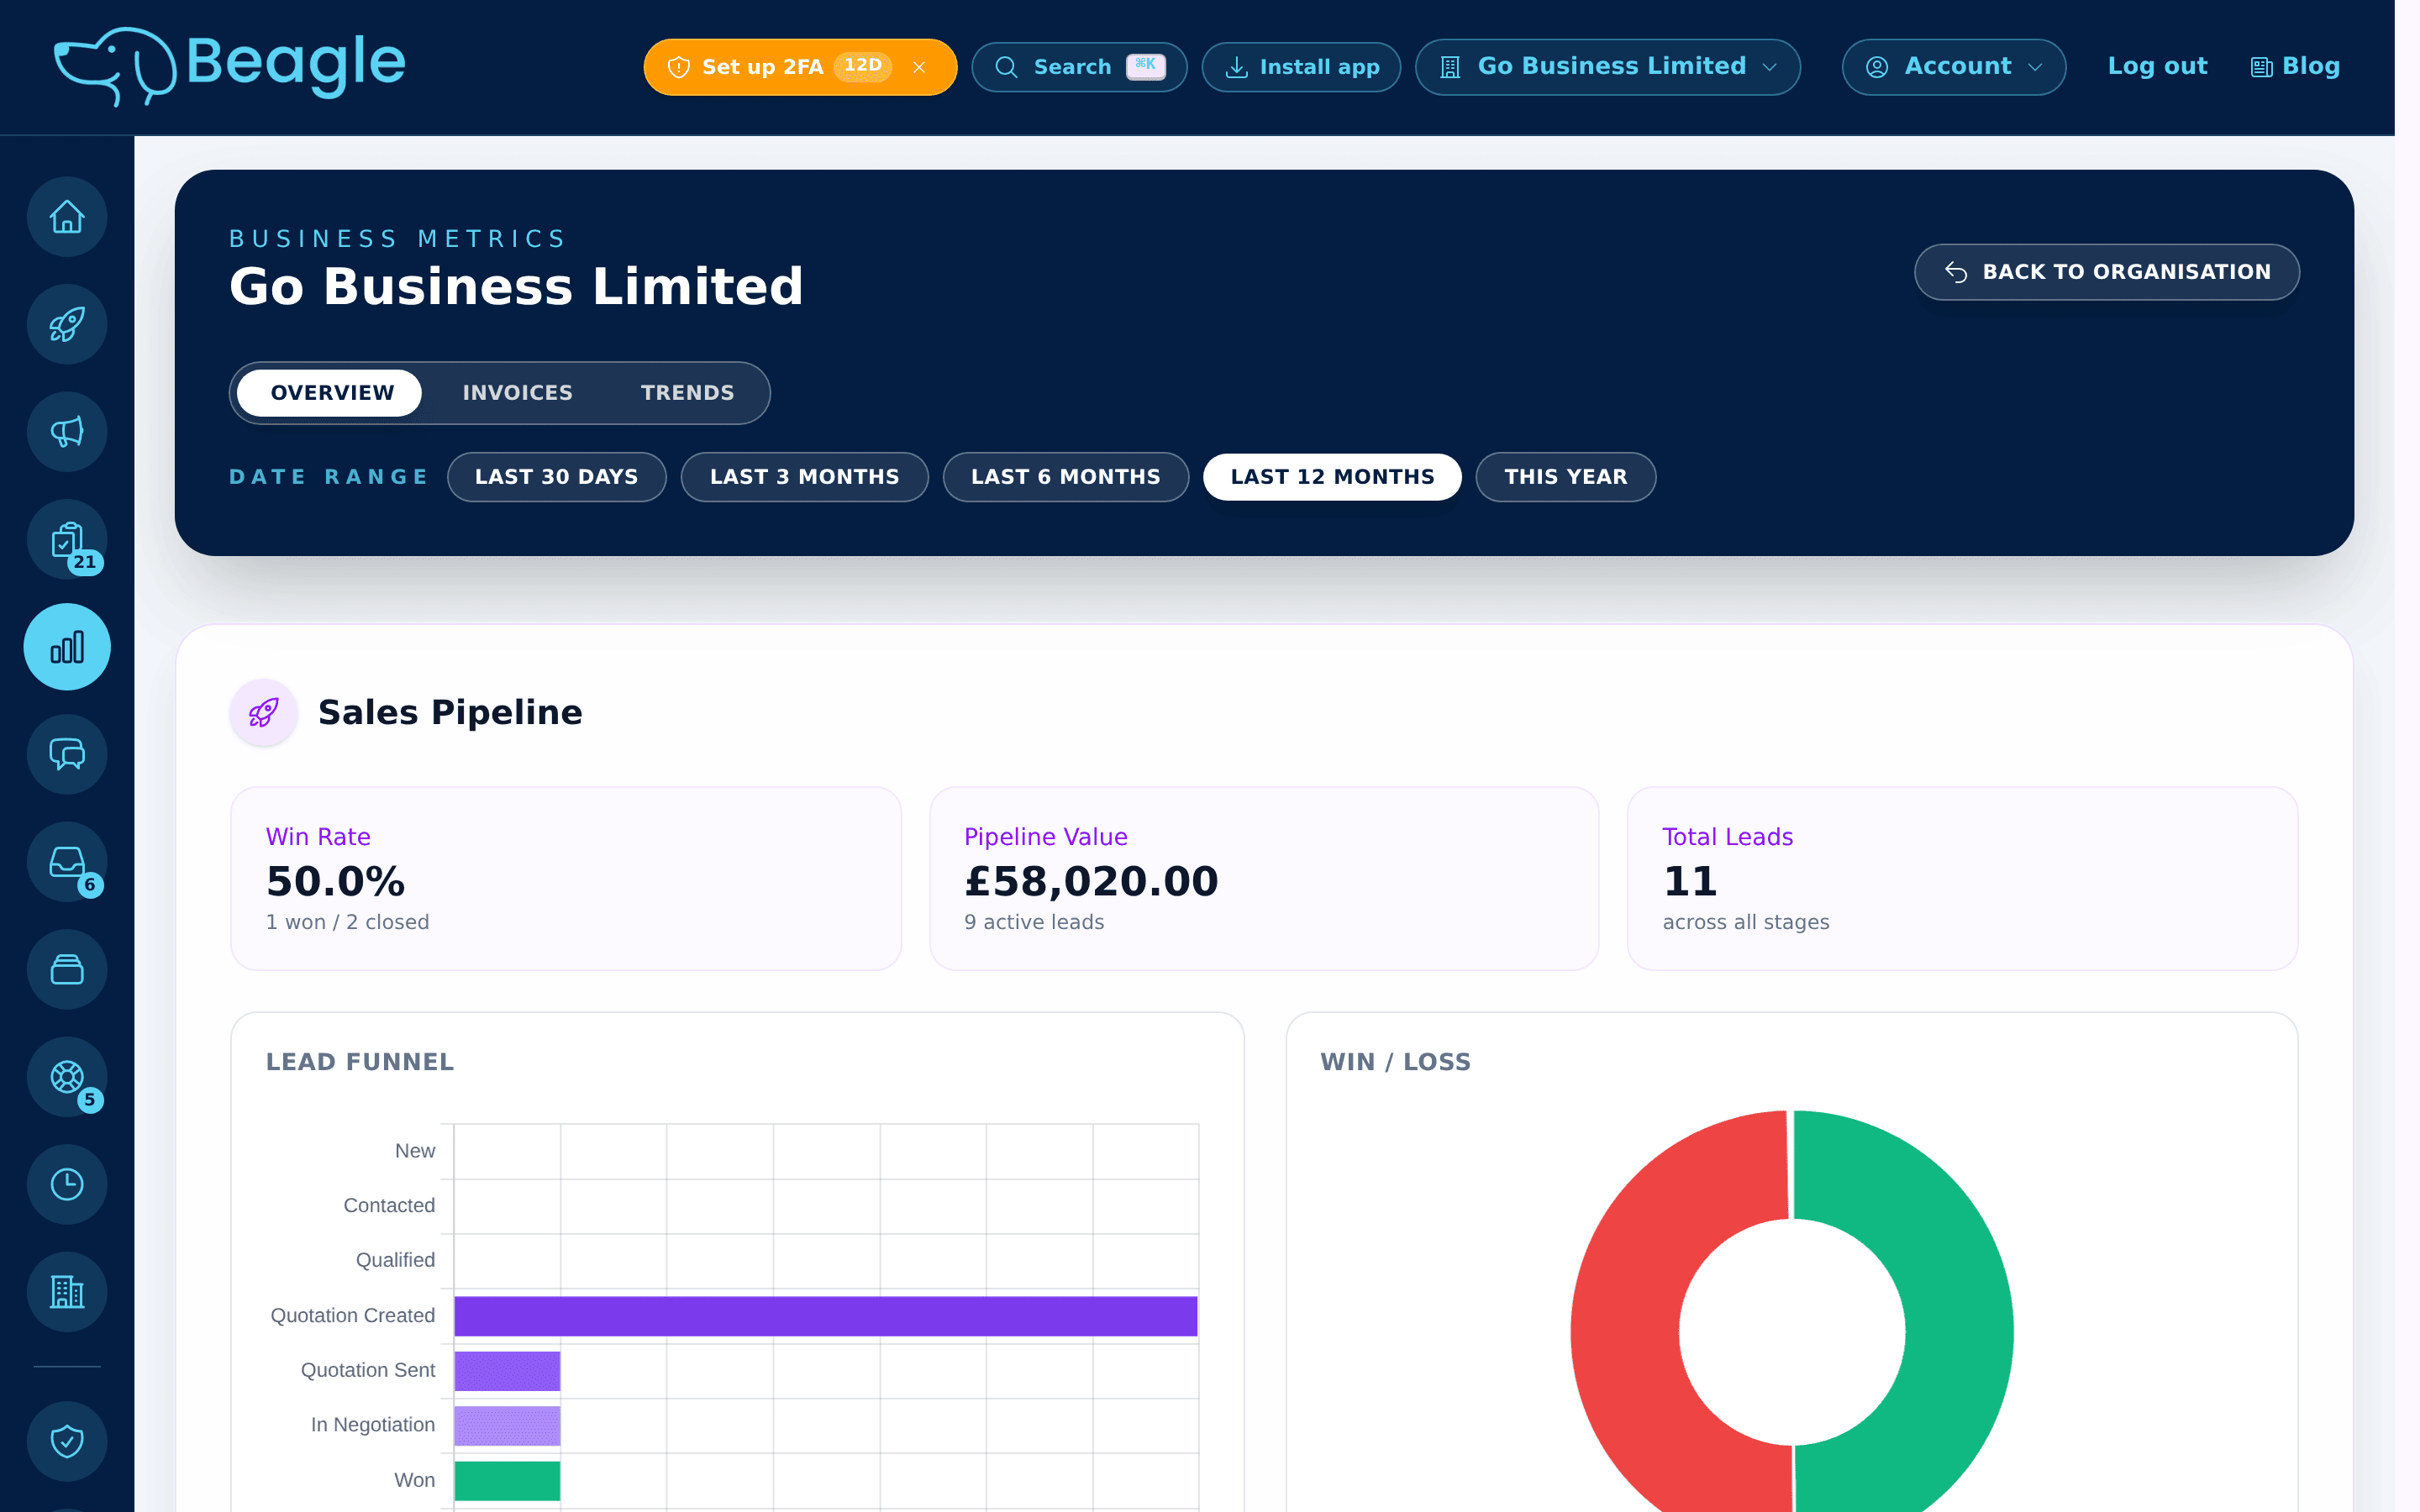The image size is (2420, 1512).
Task: Click the Log out link
Action: pos(2157,66)
